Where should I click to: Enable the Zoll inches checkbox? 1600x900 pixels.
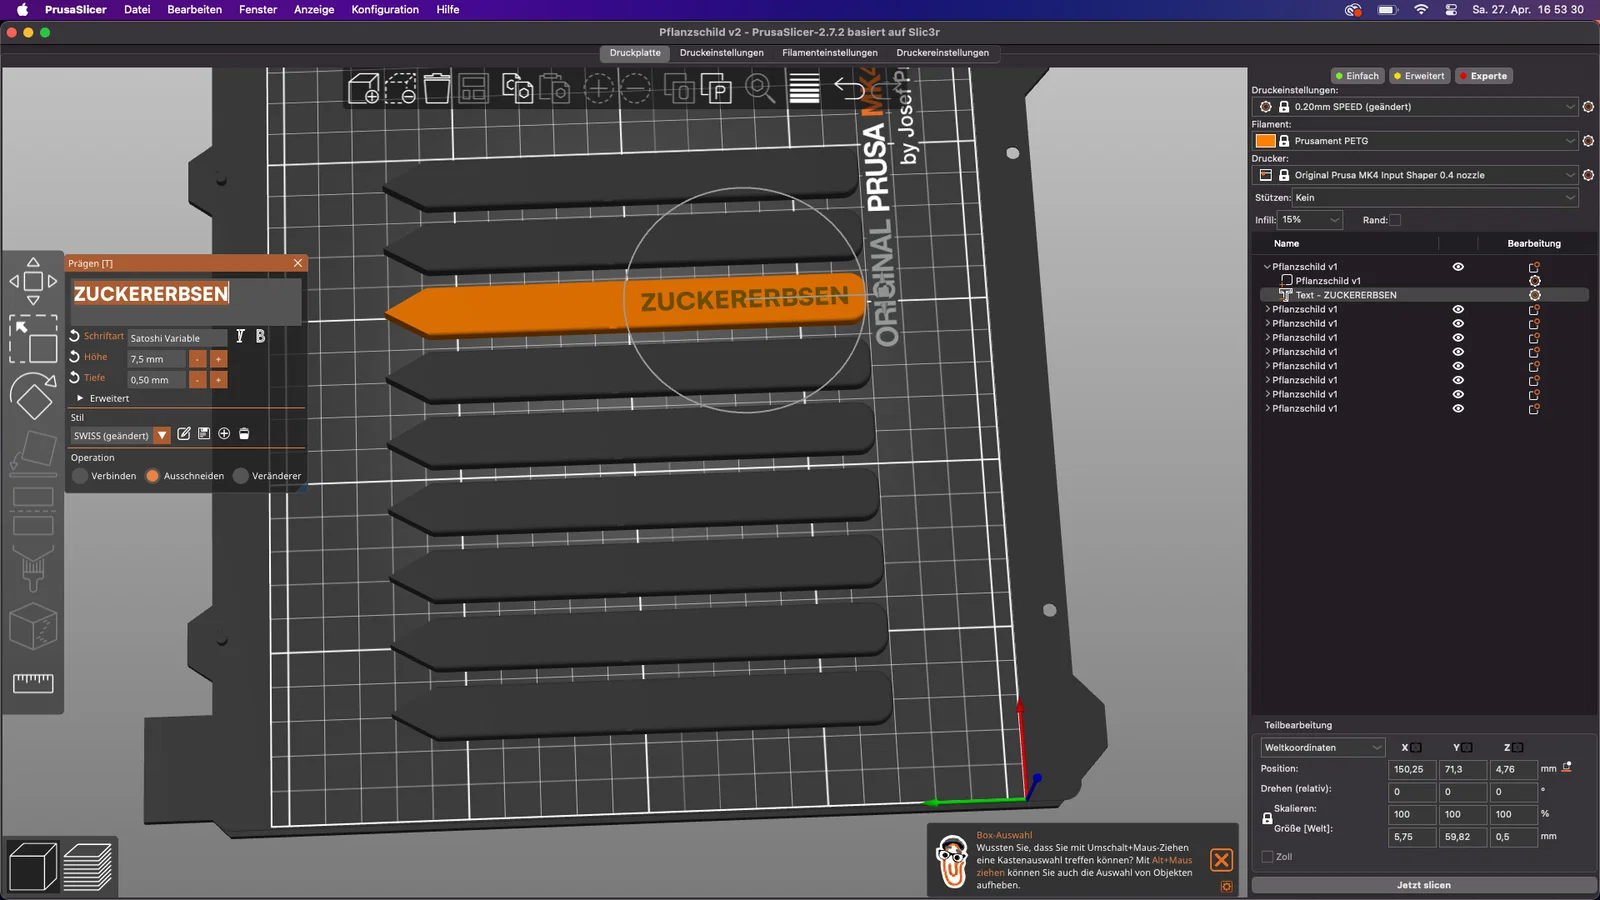click(1268, 857)
